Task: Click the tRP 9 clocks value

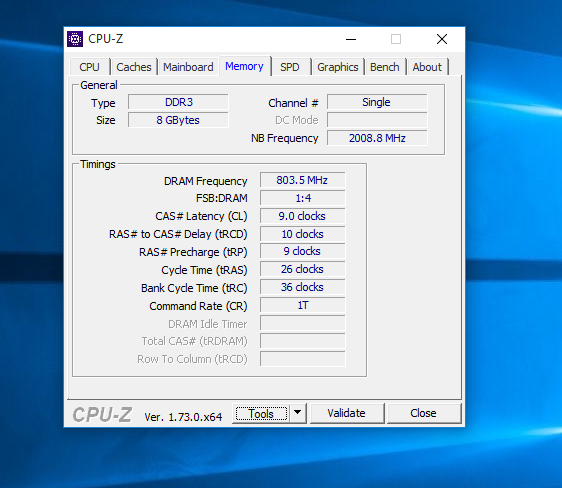Action: (x=303, y=251)
